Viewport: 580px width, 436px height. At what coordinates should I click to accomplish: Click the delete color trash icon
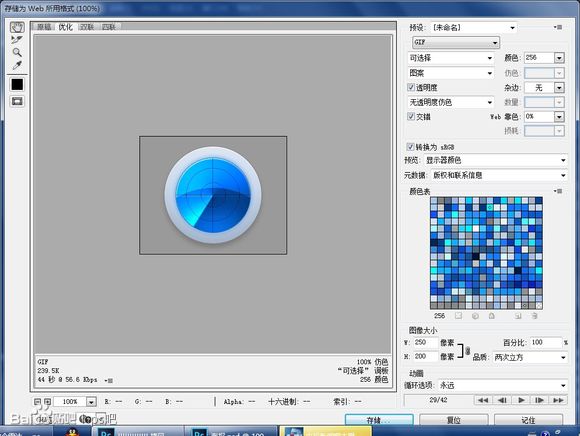[x=535, y=316]
